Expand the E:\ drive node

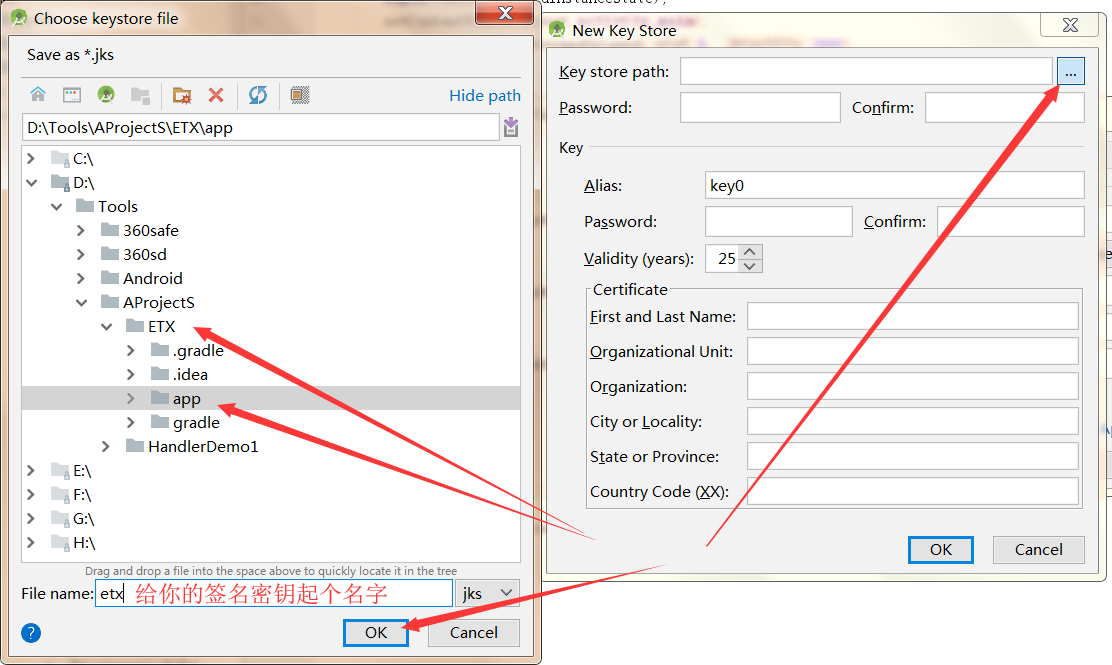tap(30, 471)
